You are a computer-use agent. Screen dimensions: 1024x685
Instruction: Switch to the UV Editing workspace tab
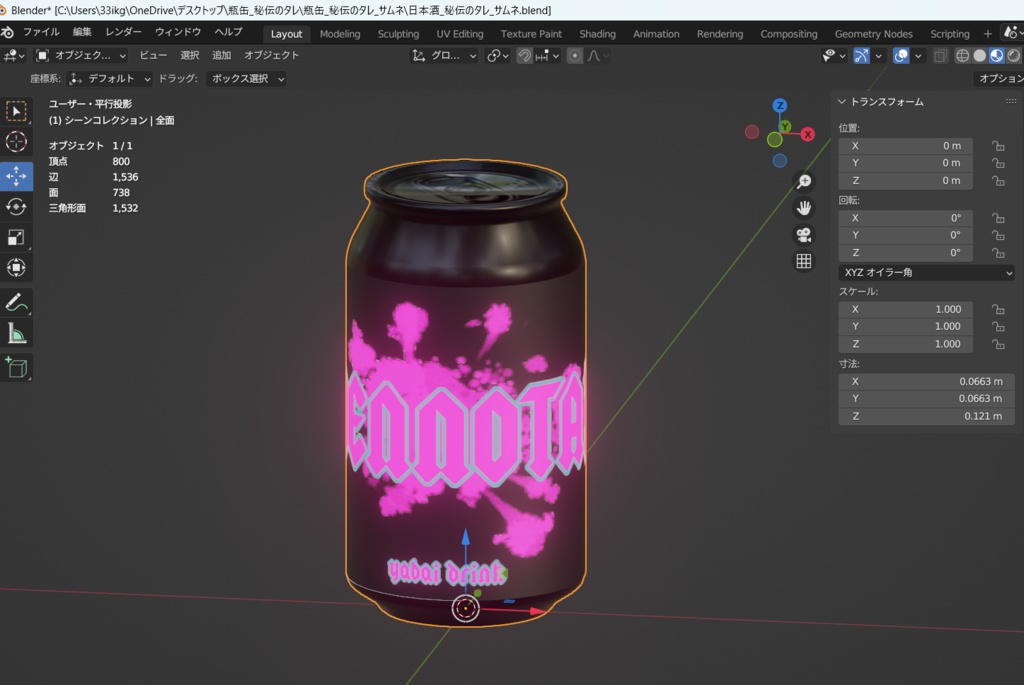460,34
